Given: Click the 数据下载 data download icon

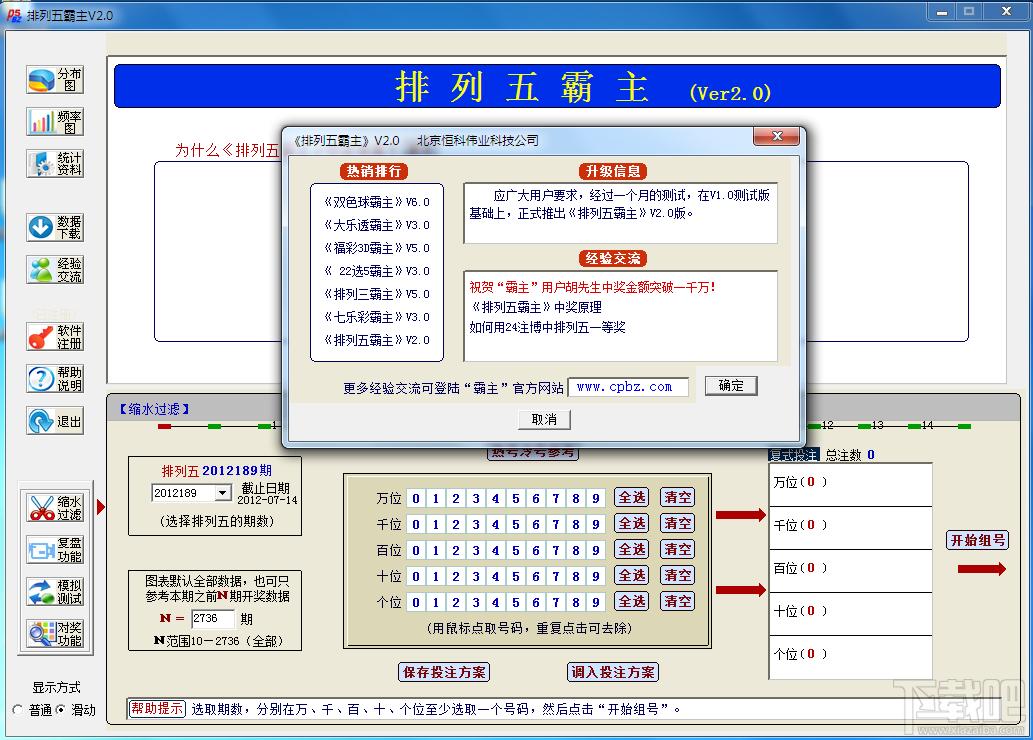Looking at the screenshot, I should pyautogui.click(x=55, y=227).
